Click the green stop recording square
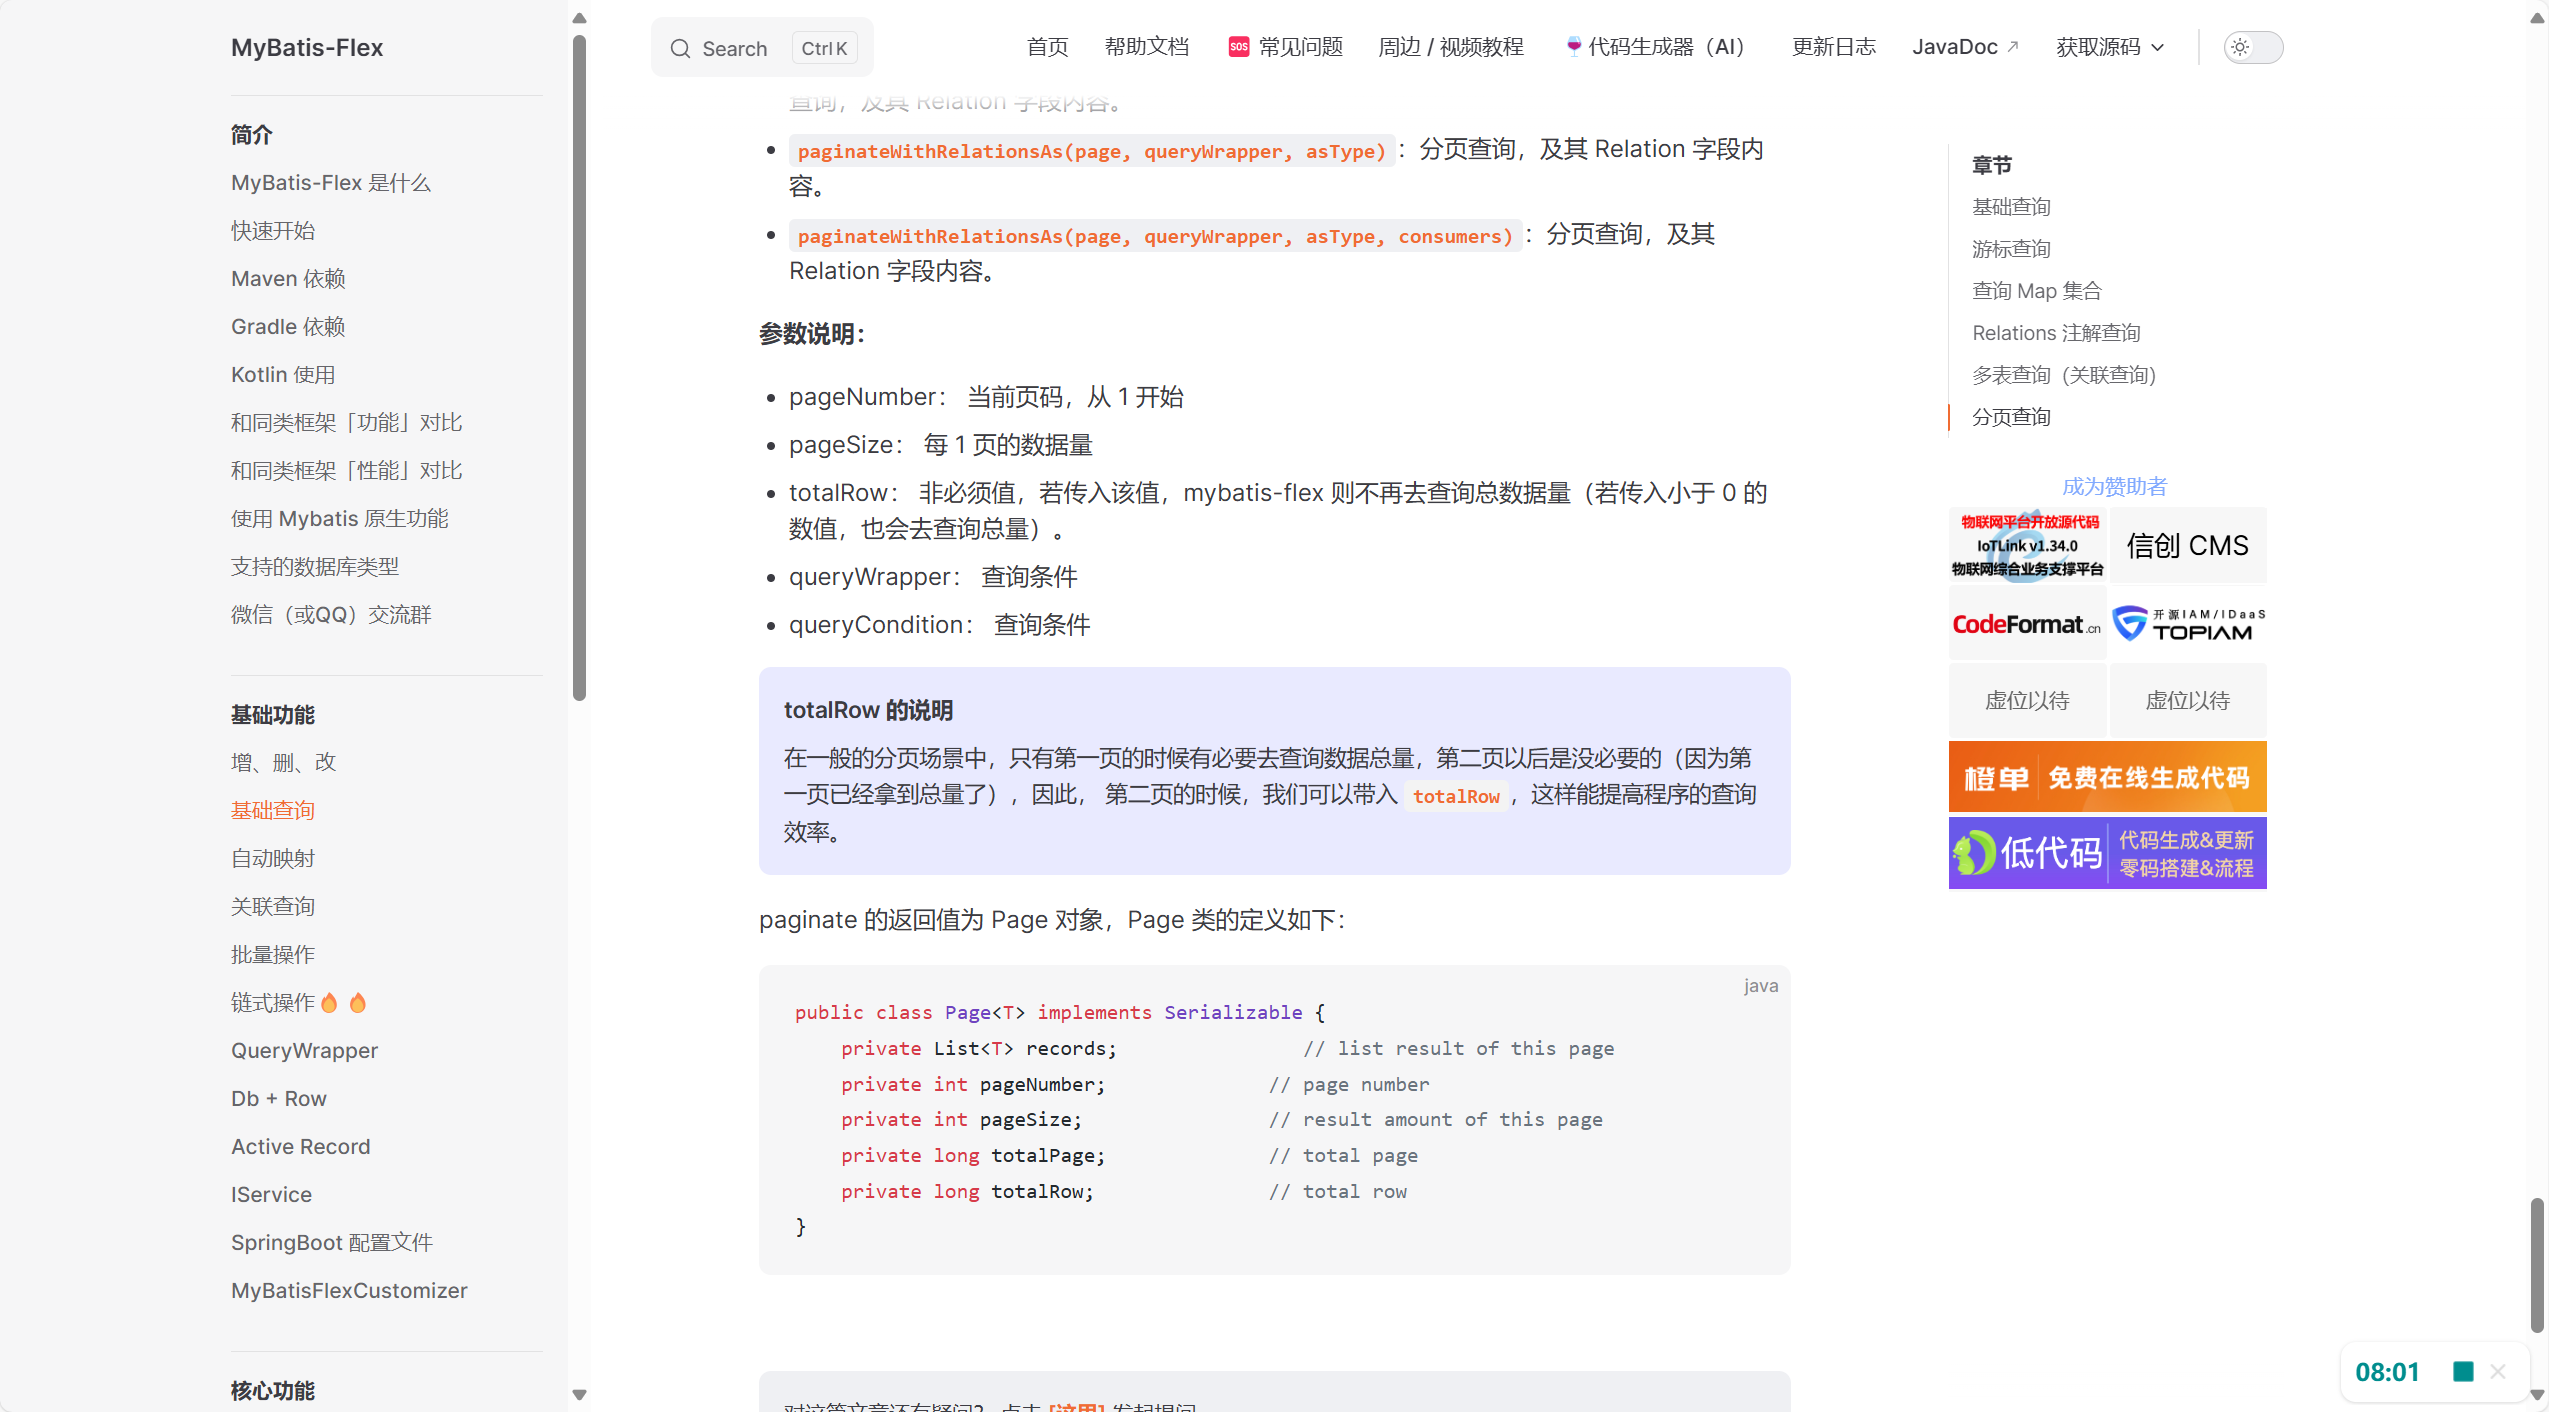The height and width of the screenshot is (1412, 2549). tap(2463, 1371)
